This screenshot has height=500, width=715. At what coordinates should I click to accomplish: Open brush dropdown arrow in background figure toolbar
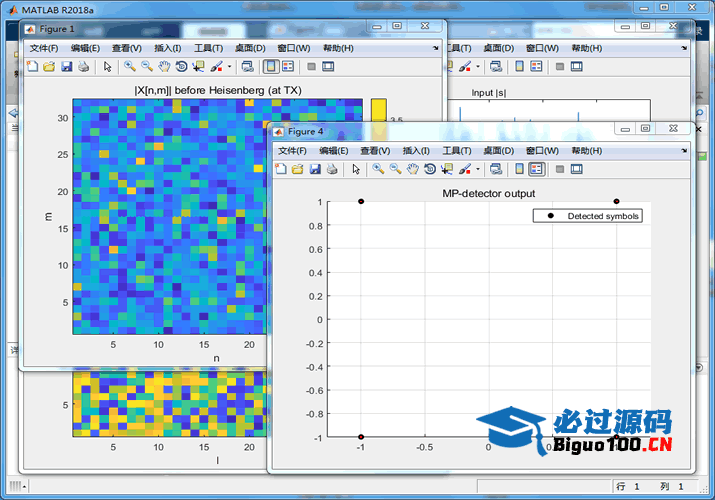478,67
